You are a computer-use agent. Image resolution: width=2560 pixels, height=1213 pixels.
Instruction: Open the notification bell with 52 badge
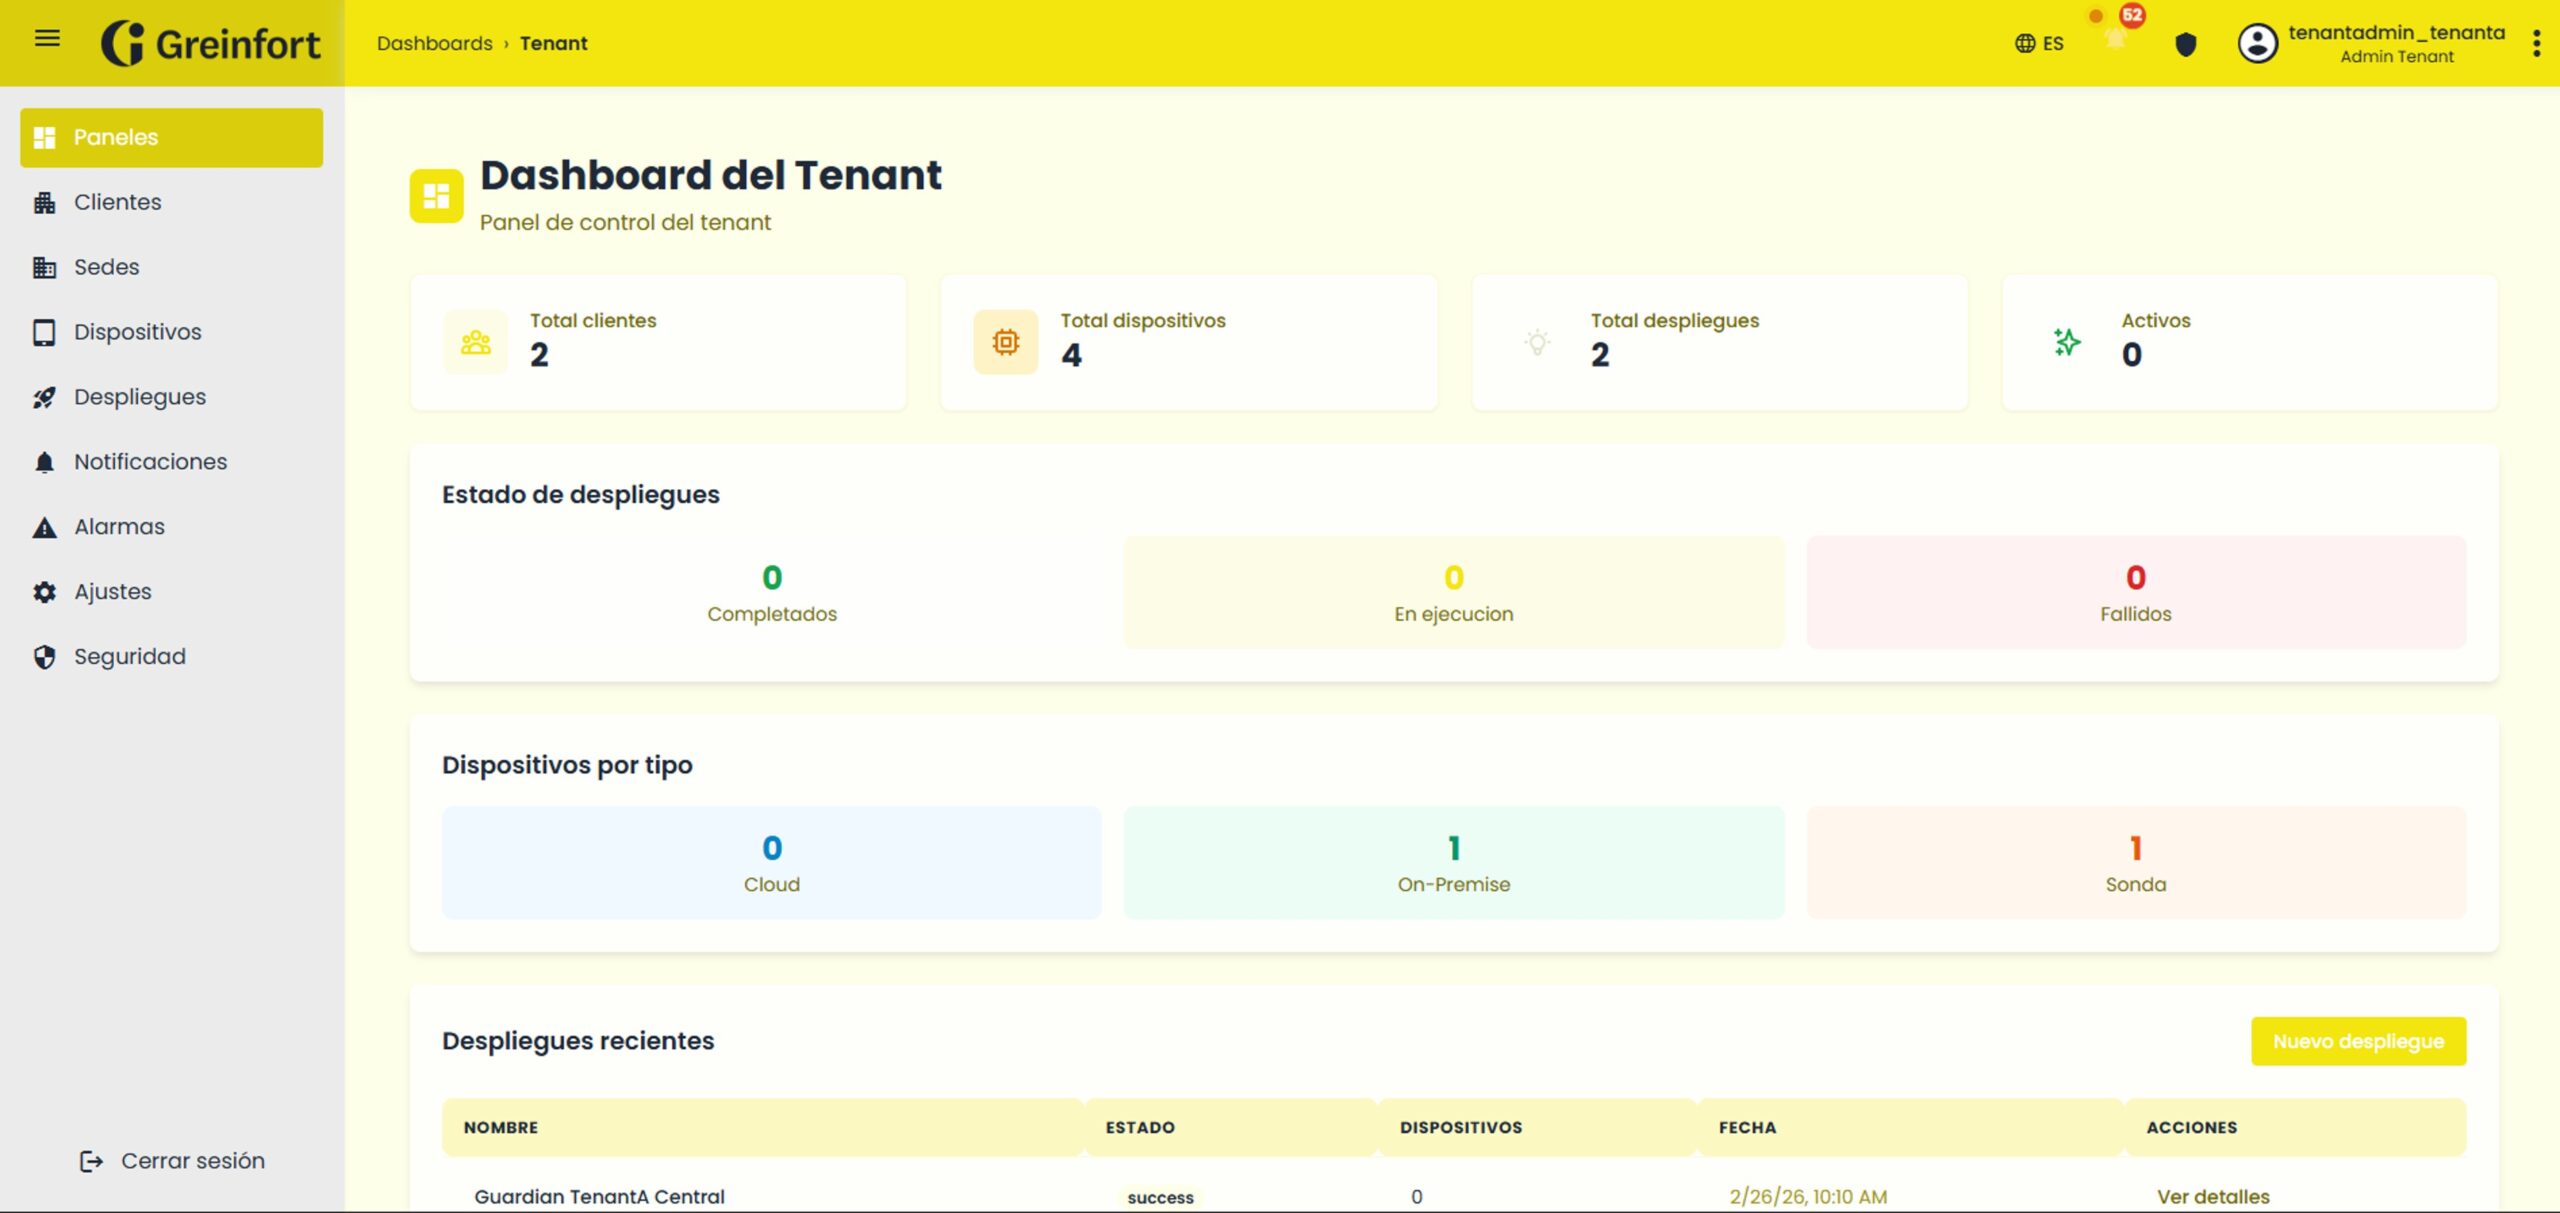[x=2115, y=38]
